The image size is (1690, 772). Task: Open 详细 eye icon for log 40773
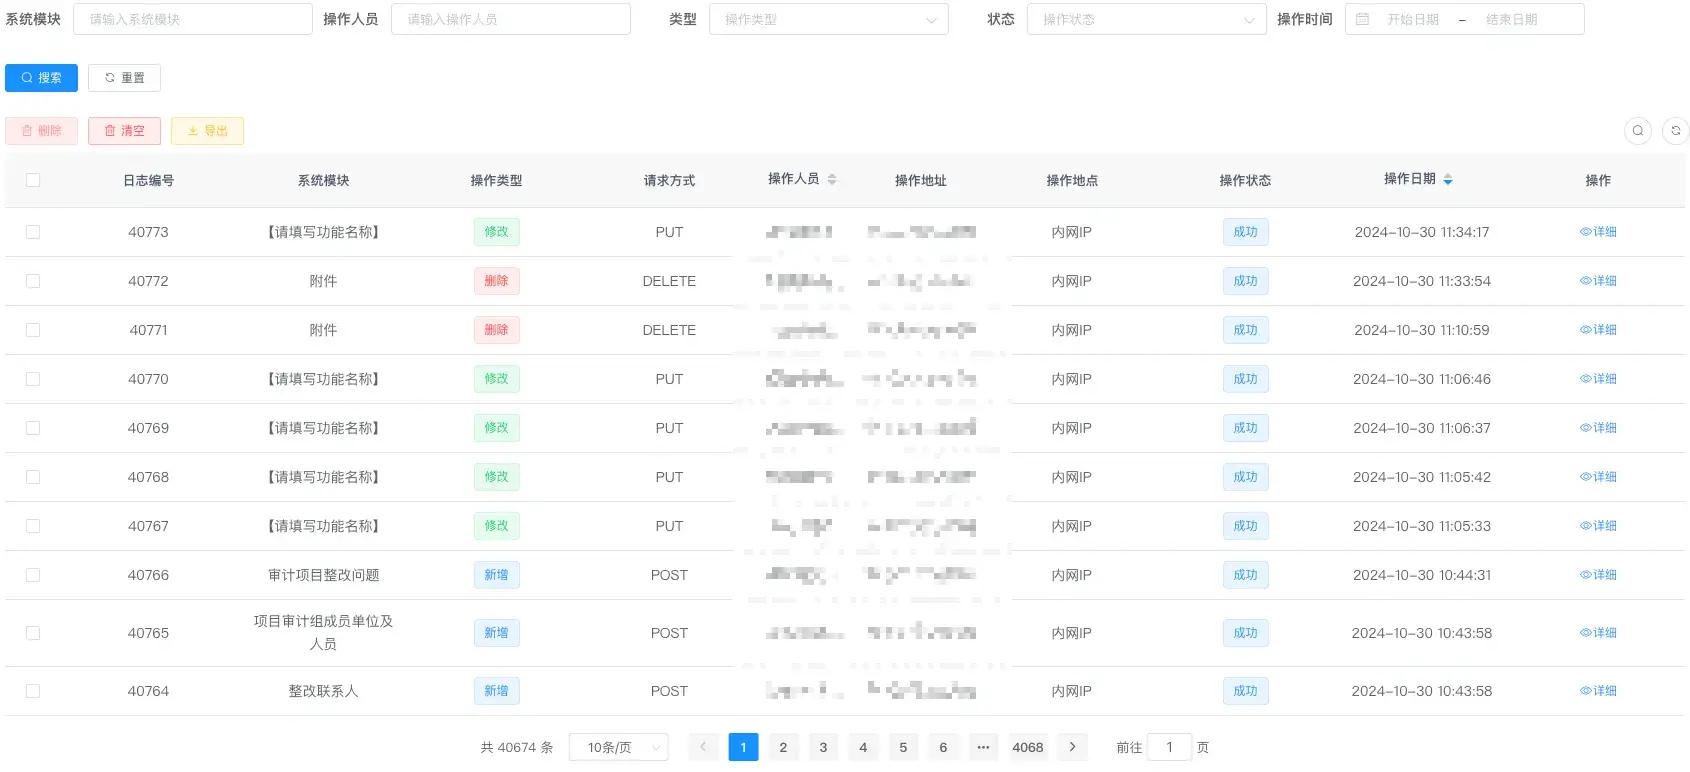tap(1586, 232)
